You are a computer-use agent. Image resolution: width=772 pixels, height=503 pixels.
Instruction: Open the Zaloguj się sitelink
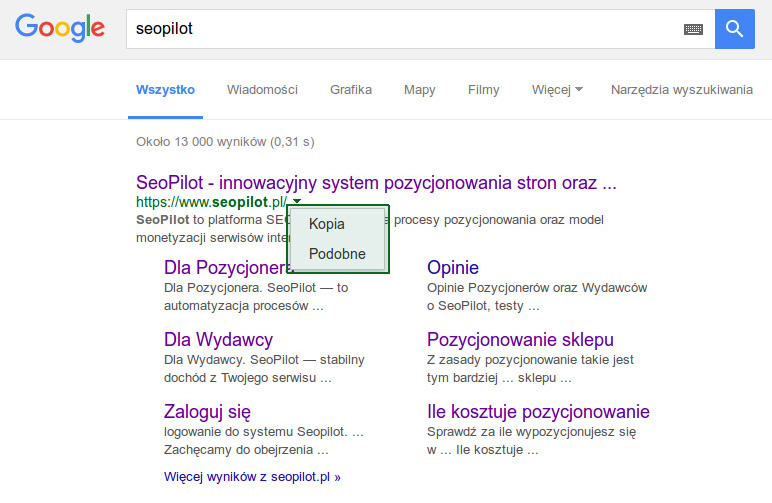[207, 412]
